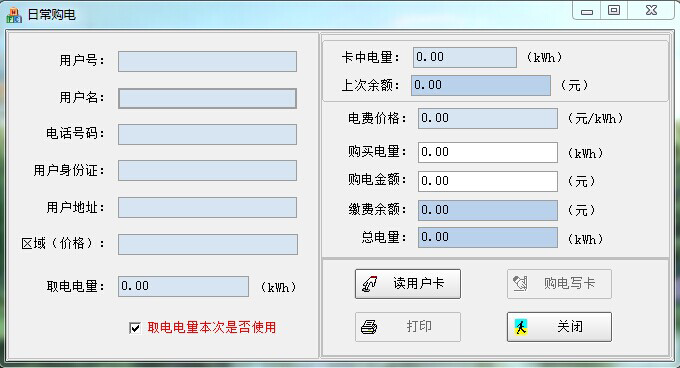The width and height of the screenshot is (680, 368).
Task: Click the 购买电量 input box
Action: pyautogui.click(x=488, y=153)
